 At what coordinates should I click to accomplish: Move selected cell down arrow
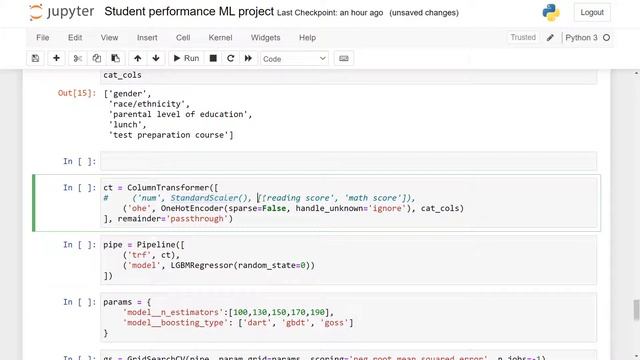(x=156, y=58)
